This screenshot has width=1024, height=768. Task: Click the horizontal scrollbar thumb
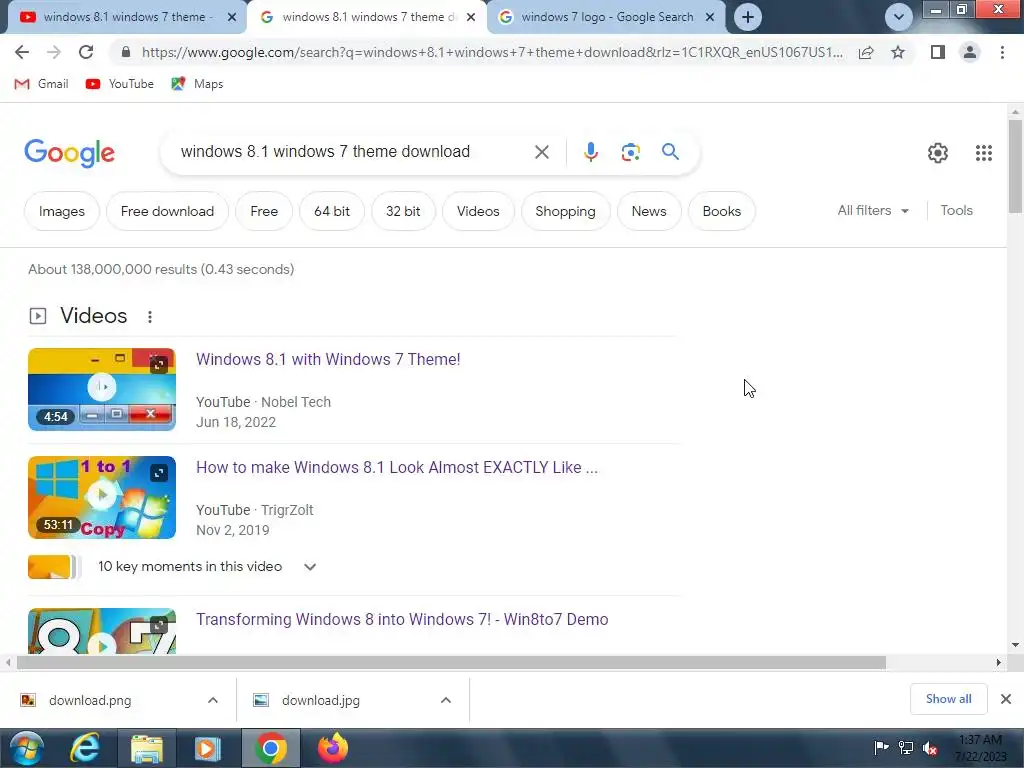(451, 662)
